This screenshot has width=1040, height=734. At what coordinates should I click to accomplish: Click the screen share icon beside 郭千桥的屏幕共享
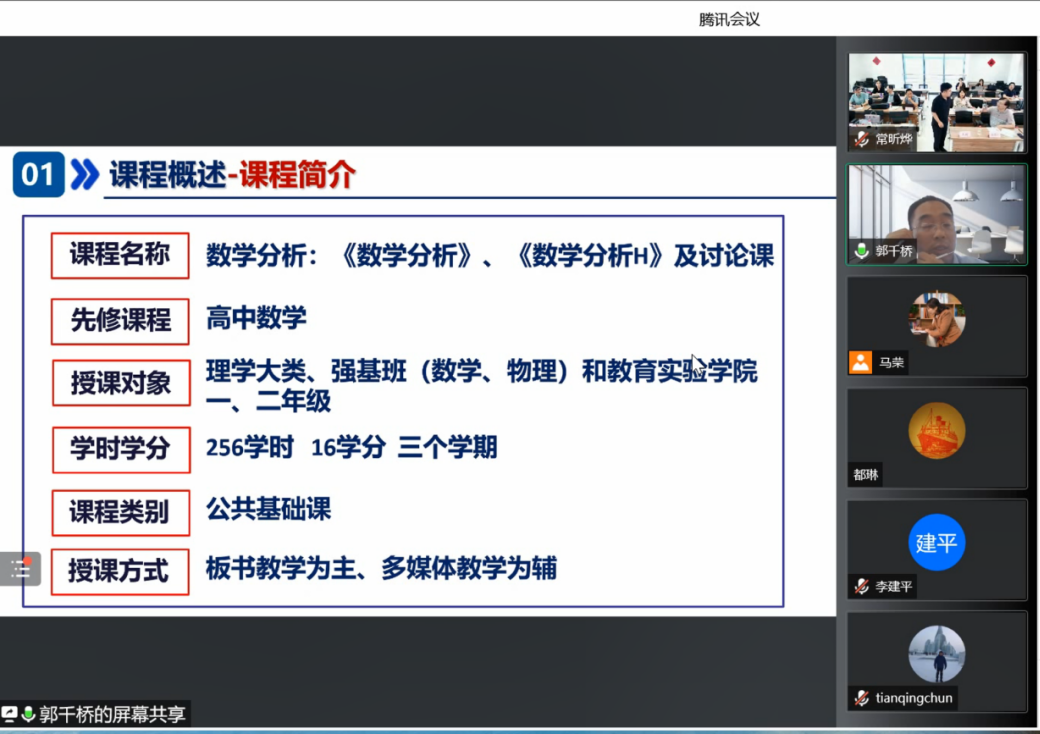coord(10,714)
